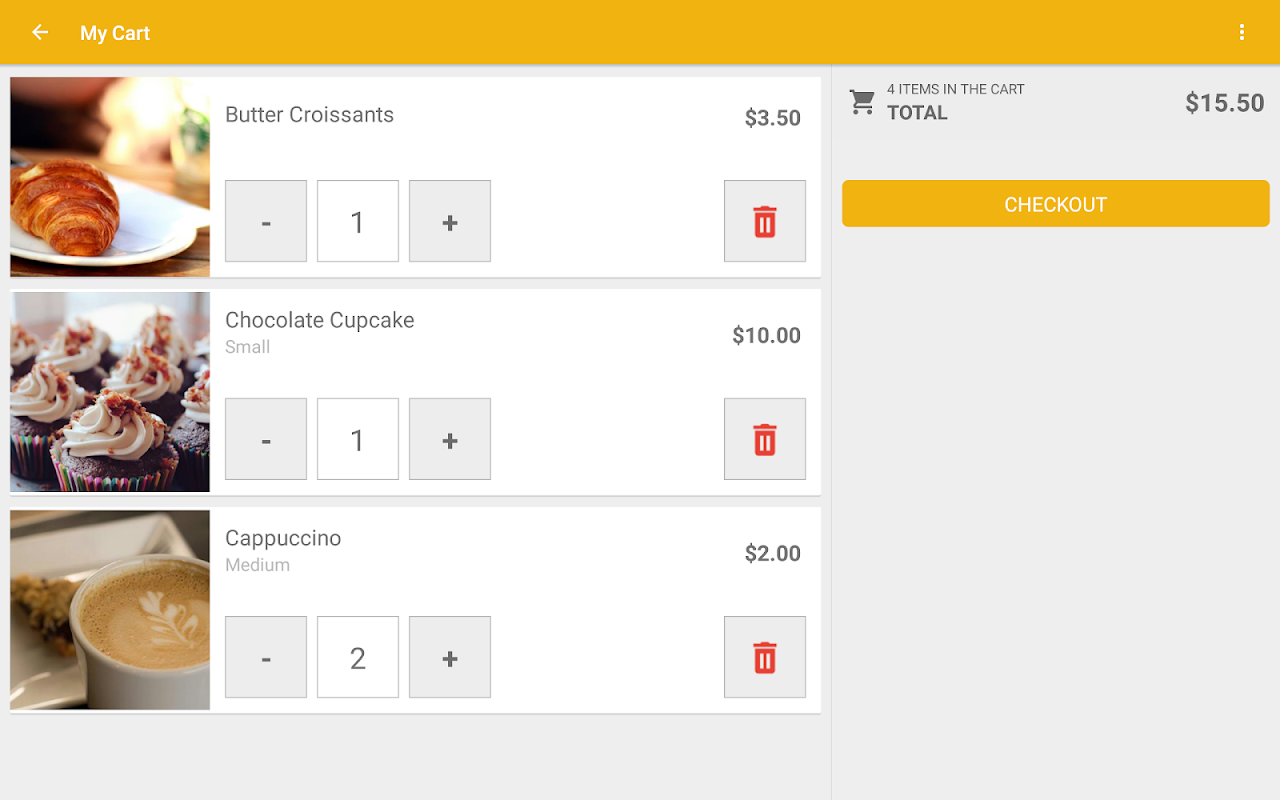The height and width of the screenshot is (800, 1280).
Task: Delete Cappuccino using the trash icon
Action: coord(764,657)
